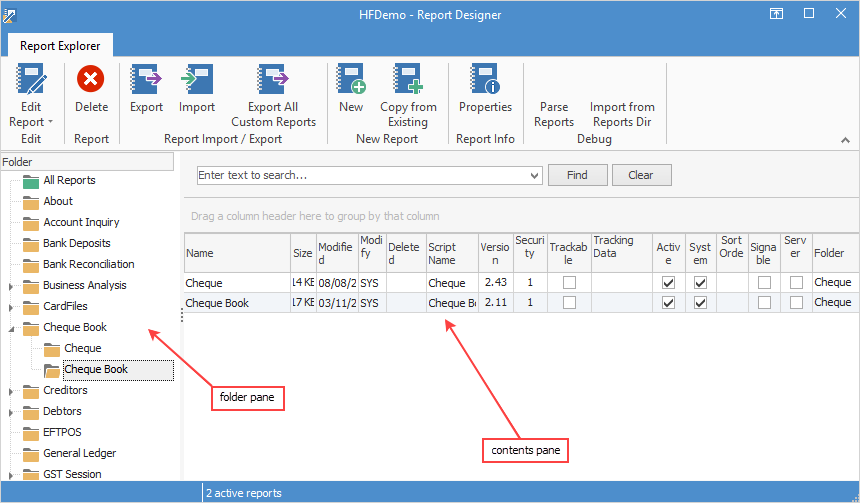This screenshot has width=860, height=503.
Task: Click the Cheque subfolder icon
Action: coord(52,349)
